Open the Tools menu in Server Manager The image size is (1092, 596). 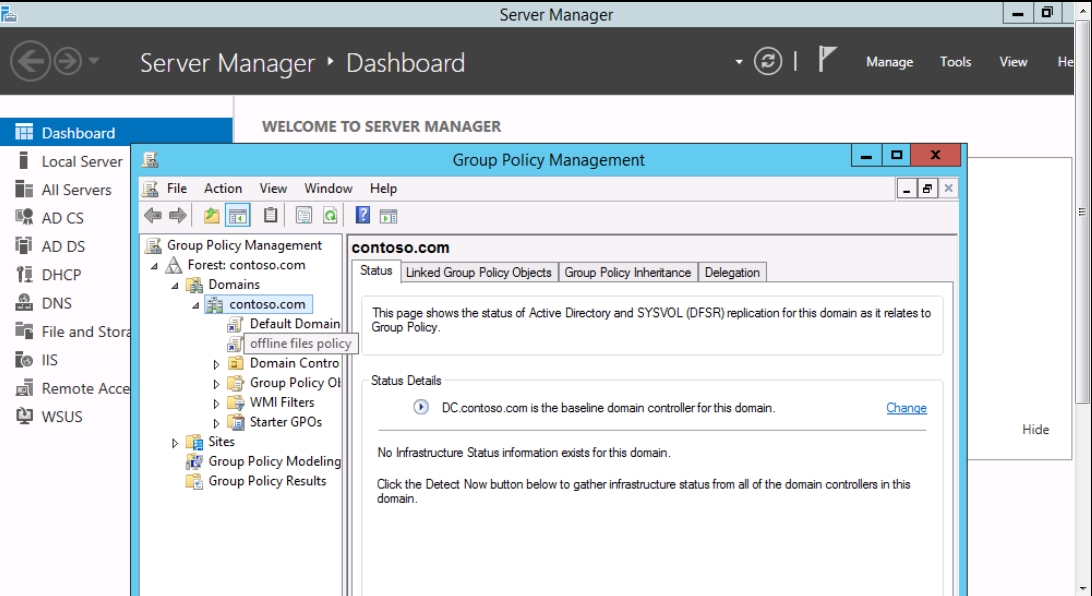click(955, 62)
